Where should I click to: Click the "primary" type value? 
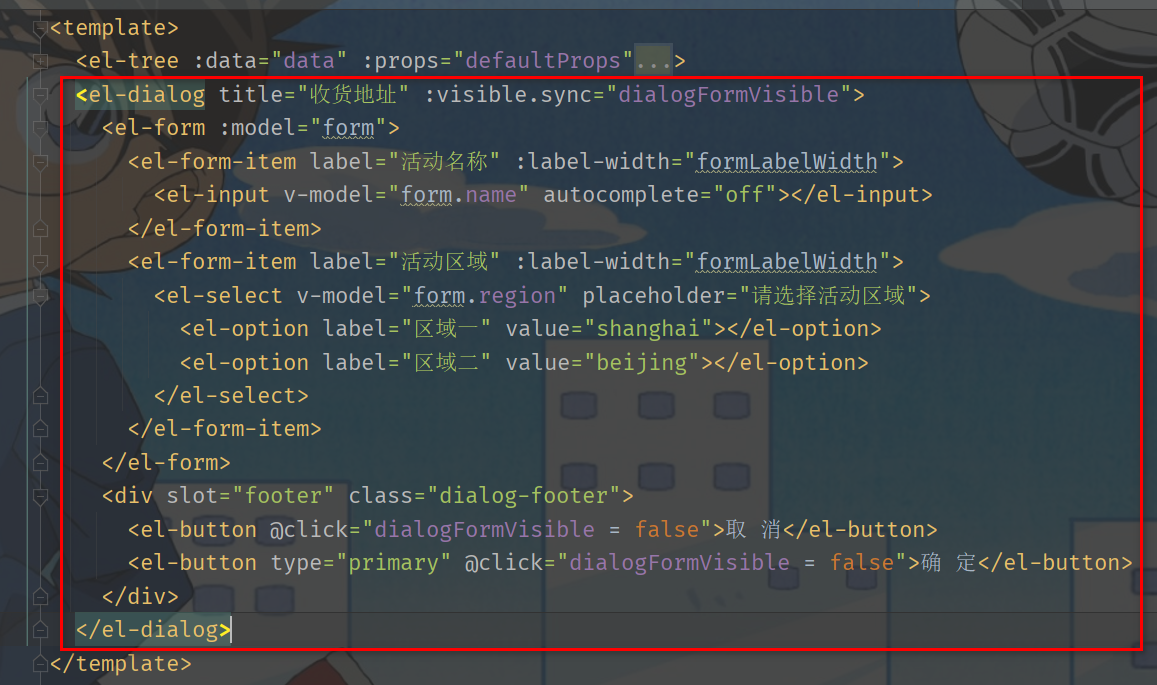[393, 563]
